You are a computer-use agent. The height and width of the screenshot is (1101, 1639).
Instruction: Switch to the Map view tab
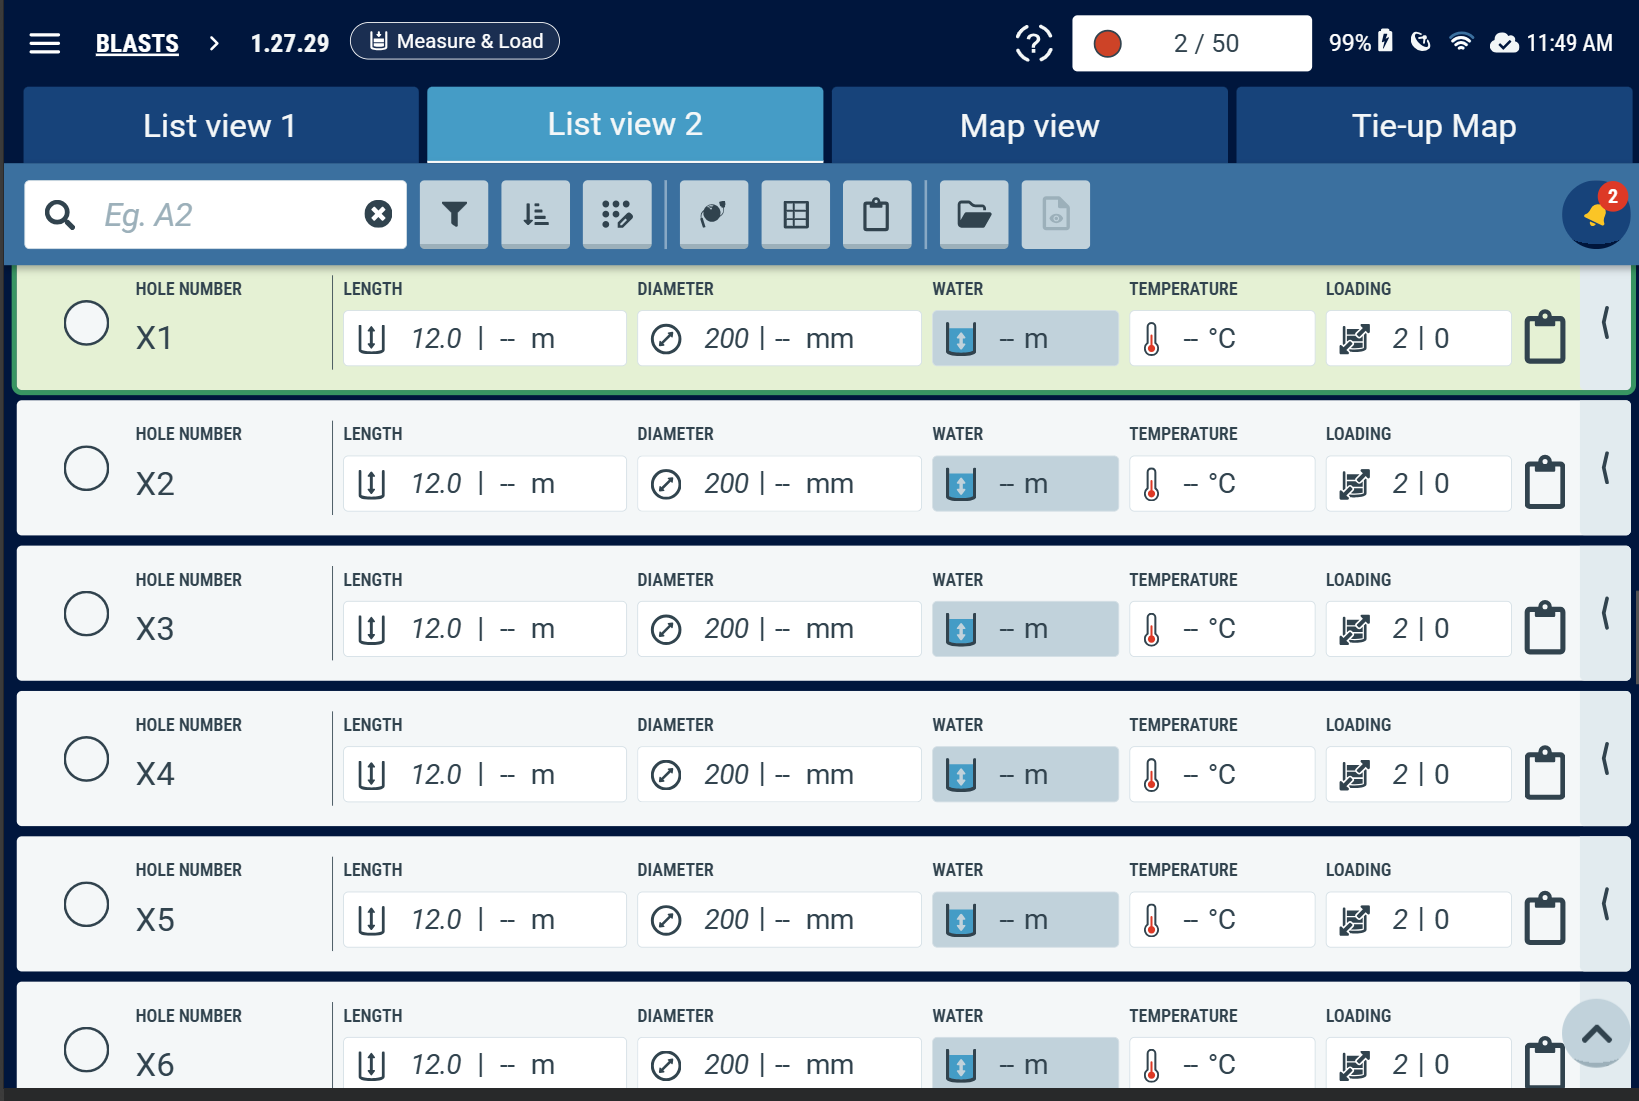1030,126
